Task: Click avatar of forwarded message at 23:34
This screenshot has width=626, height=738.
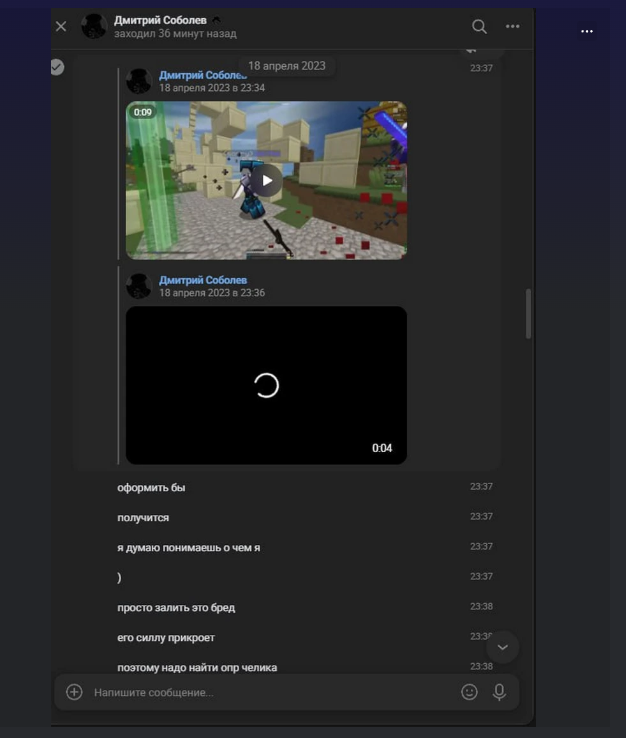Action: coord(139,81)
